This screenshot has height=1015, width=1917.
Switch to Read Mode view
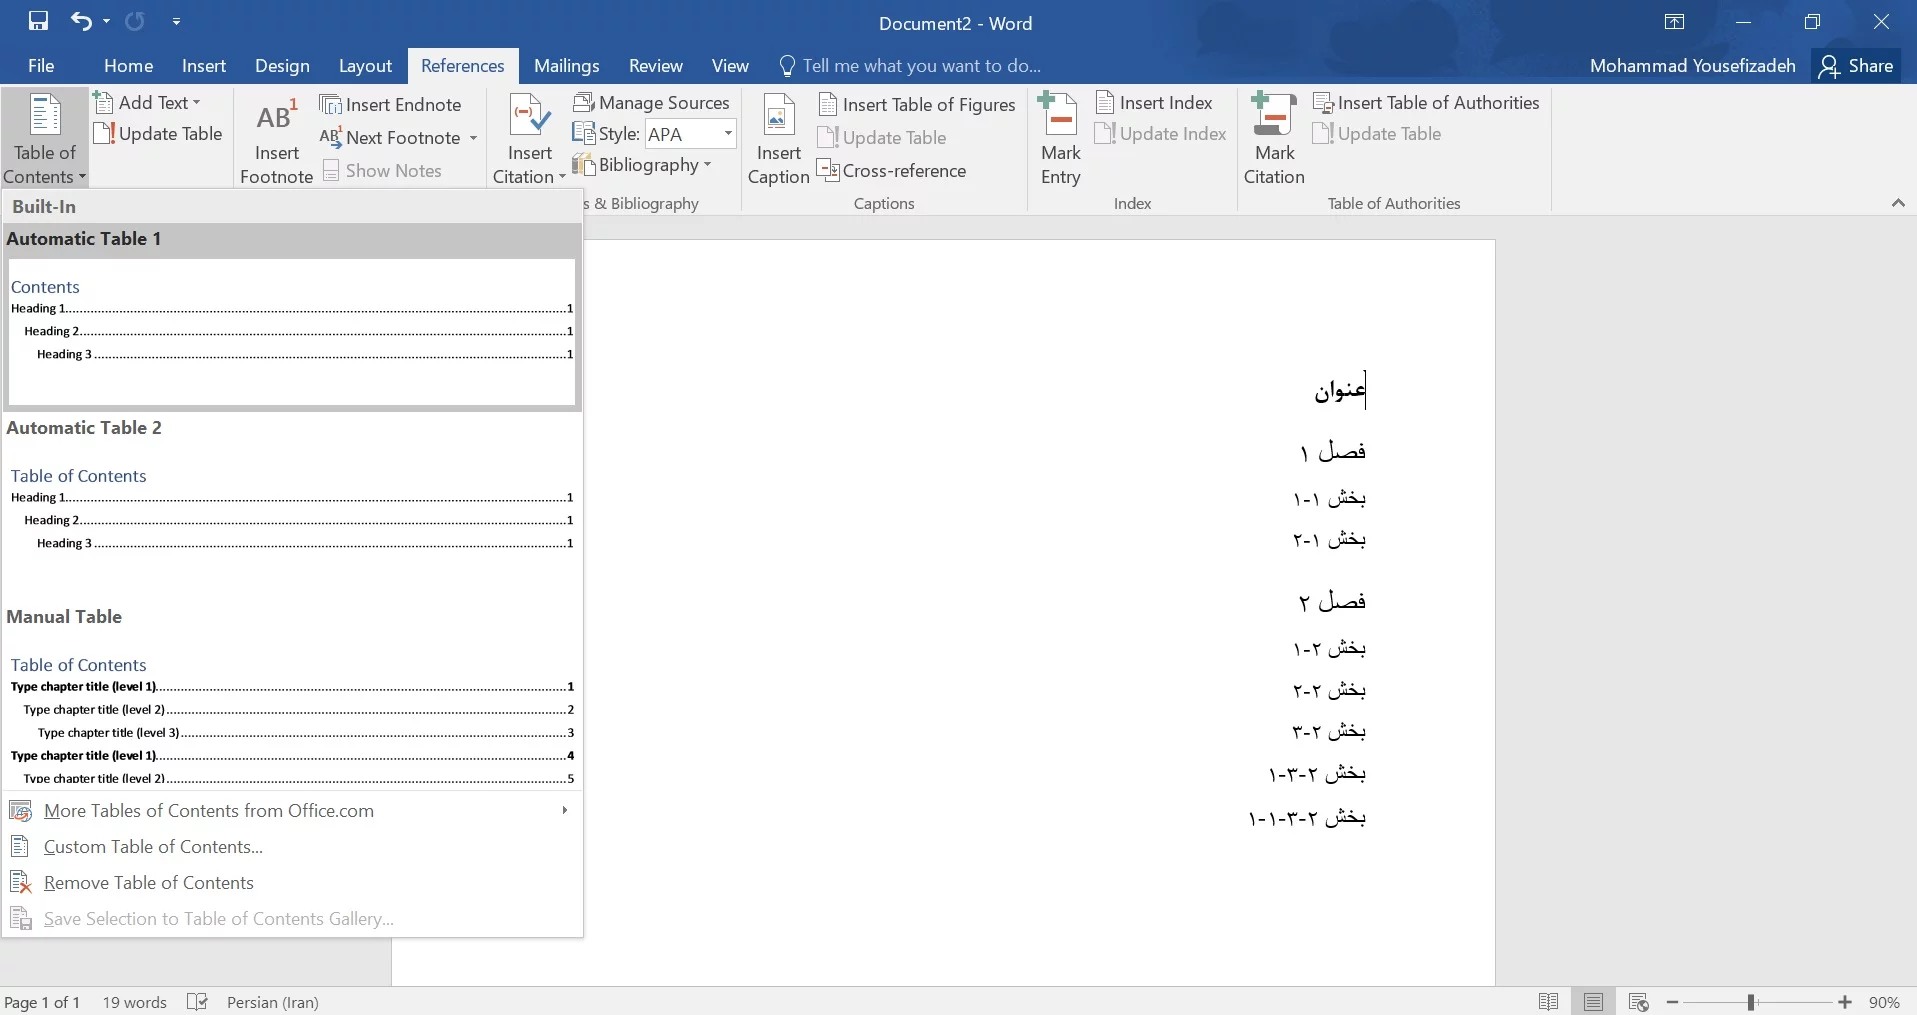(1548, 1002)
